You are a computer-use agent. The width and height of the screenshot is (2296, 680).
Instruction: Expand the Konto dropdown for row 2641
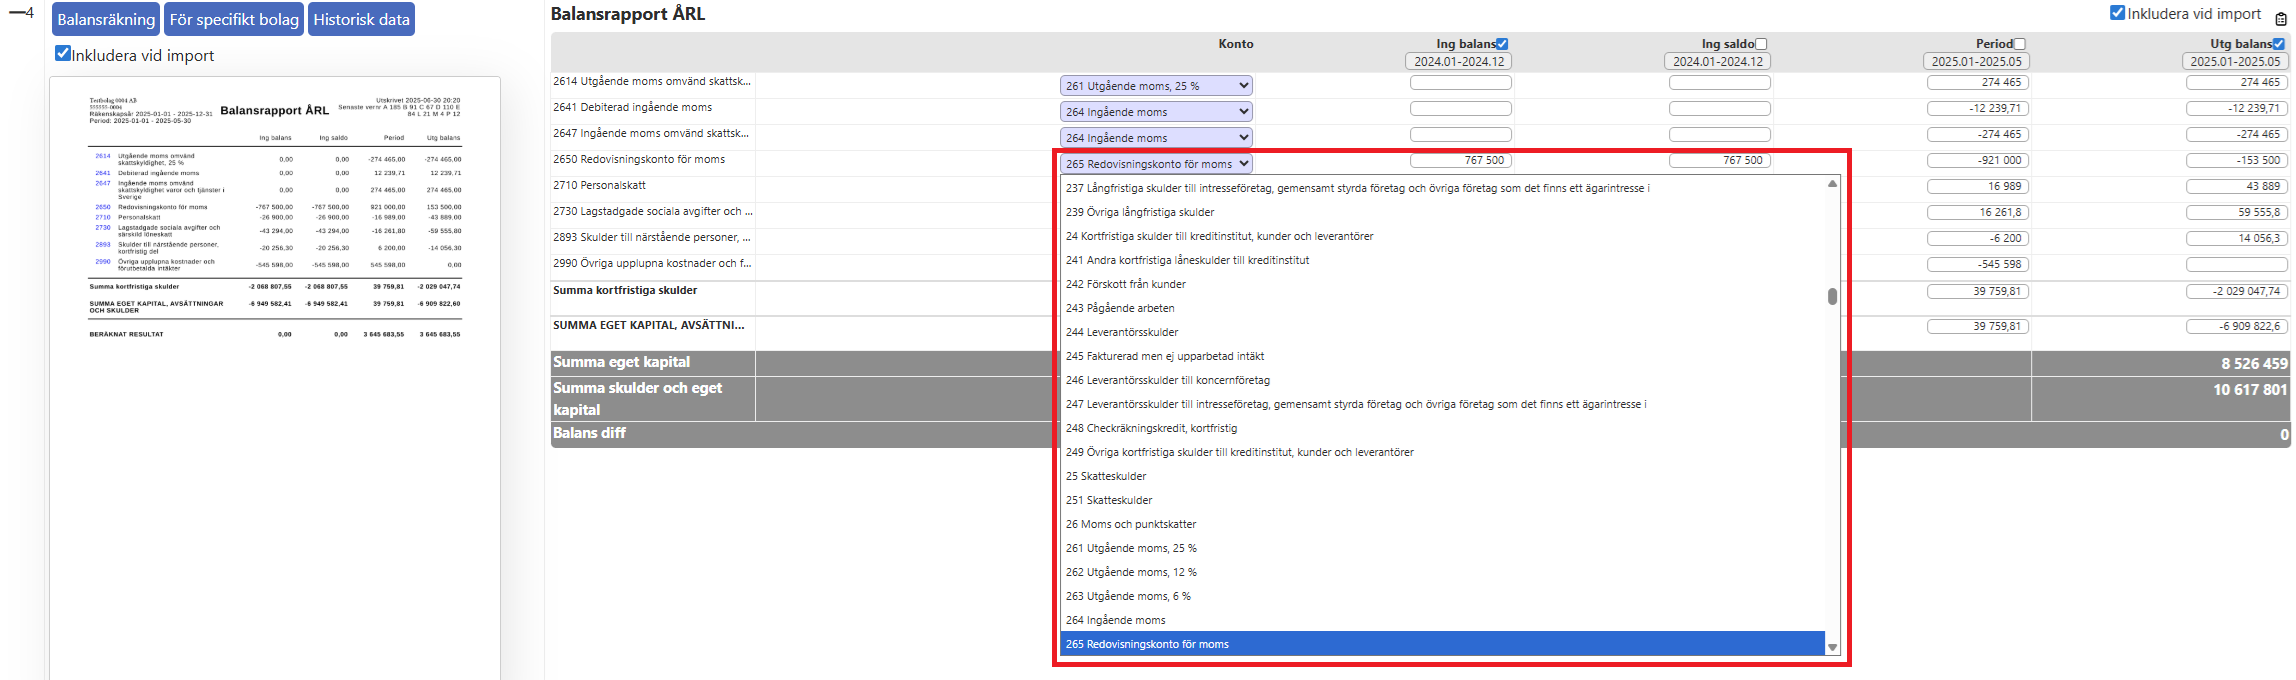click(x=1155, y=112)
